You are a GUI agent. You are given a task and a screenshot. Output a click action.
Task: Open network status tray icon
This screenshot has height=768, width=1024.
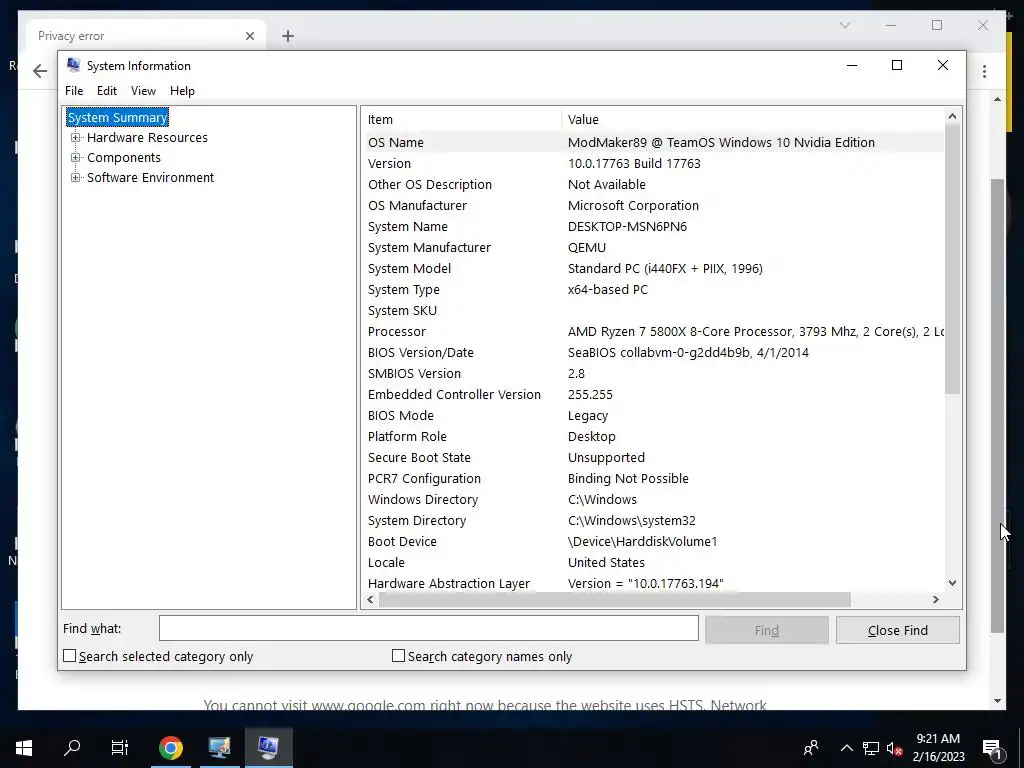pyautogui.click(x=871, y=748)
